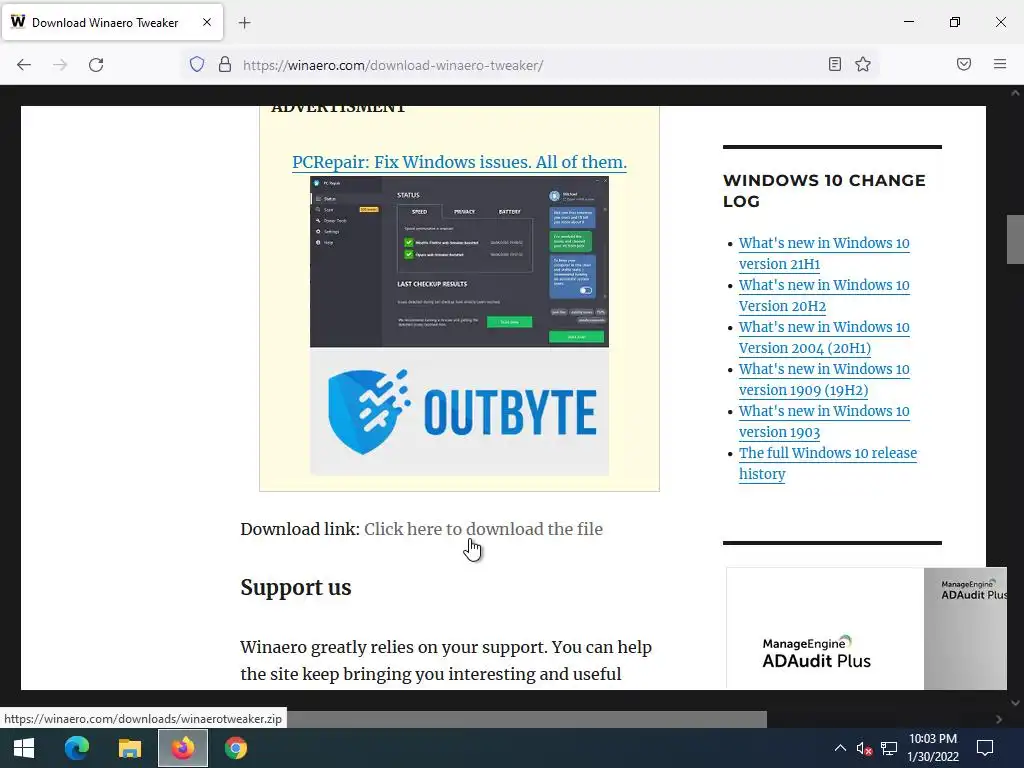Bookmark this page with star icon
This screenshot has height=768, width=1024.
(x=863, y=64)
